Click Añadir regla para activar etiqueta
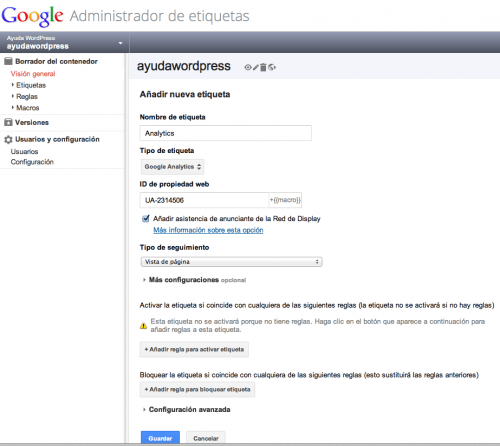 194,350
